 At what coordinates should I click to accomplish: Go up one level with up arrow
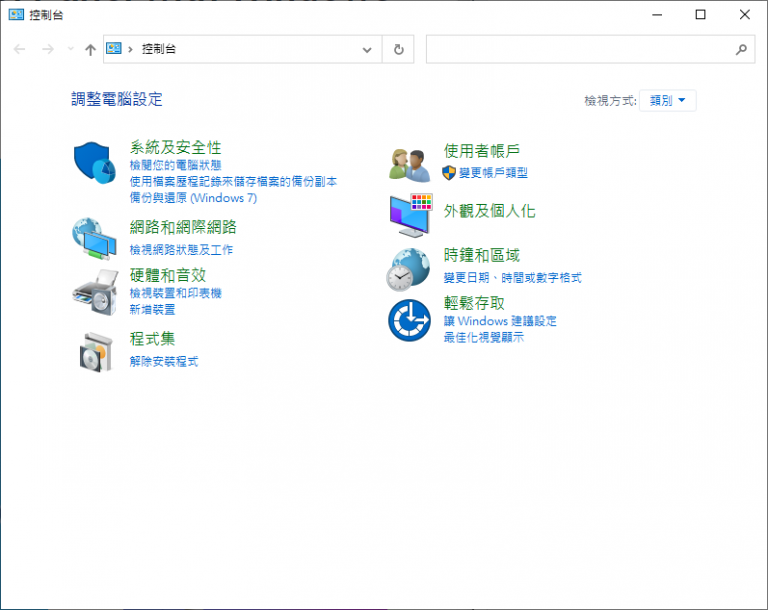click(90, 49)
